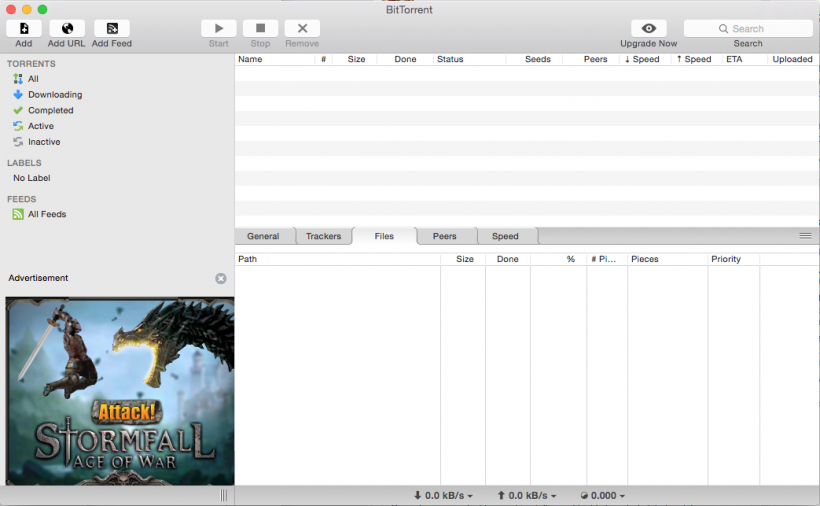This screenshot has width=820, height=506.
Task: Click the Active sync arrows icon
Action: [x=18, y=126]
